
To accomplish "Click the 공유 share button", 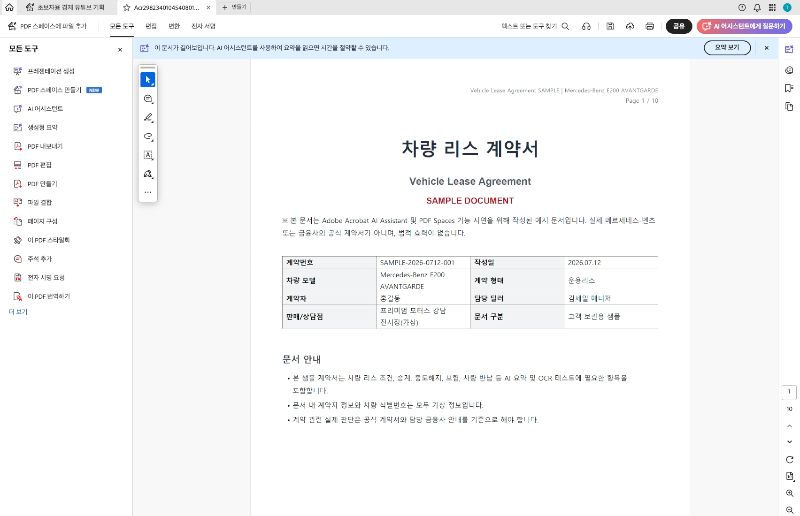I will pyautogui.click(x=679, y=26).
